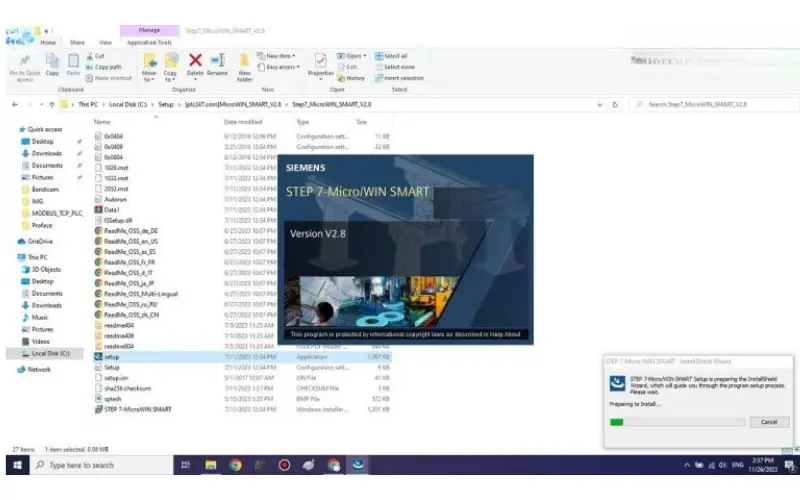Select Downloads under Quick access
Viewport: 800px width, 500px height.
pyautogui.click(x=46, y=153)
